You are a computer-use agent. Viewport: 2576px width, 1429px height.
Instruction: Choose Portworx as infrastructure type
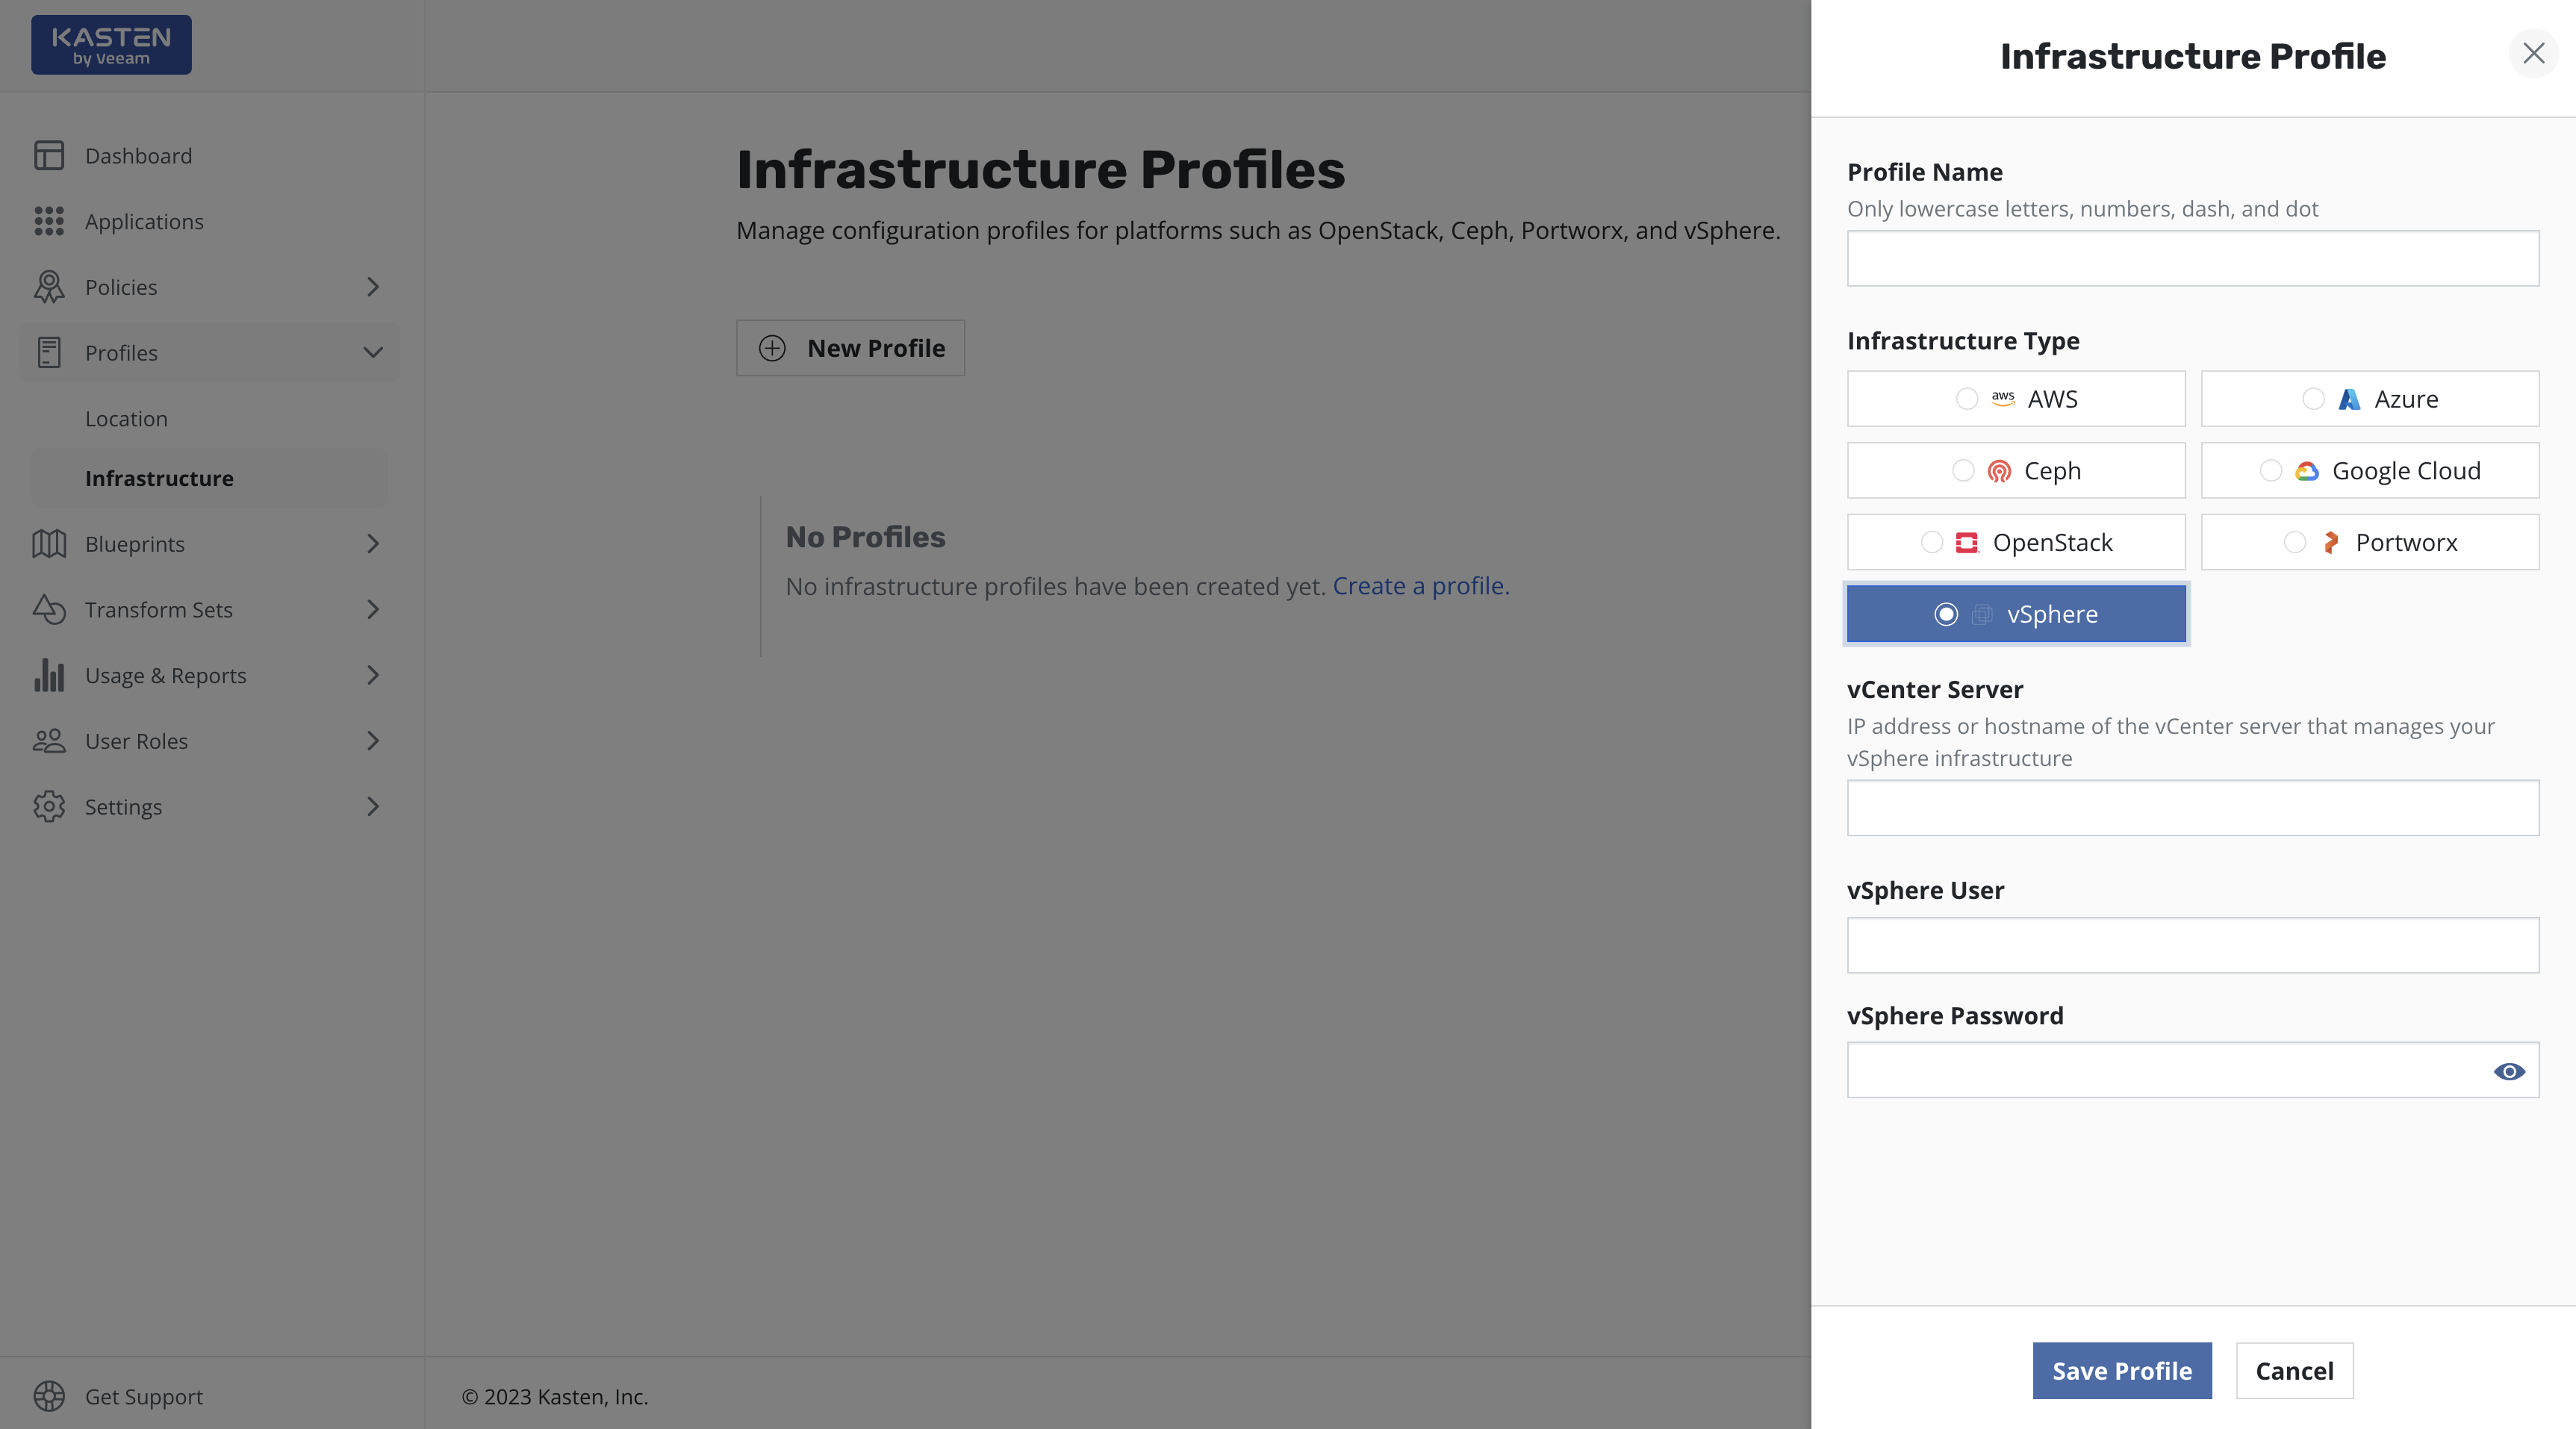pos(2370,542)
